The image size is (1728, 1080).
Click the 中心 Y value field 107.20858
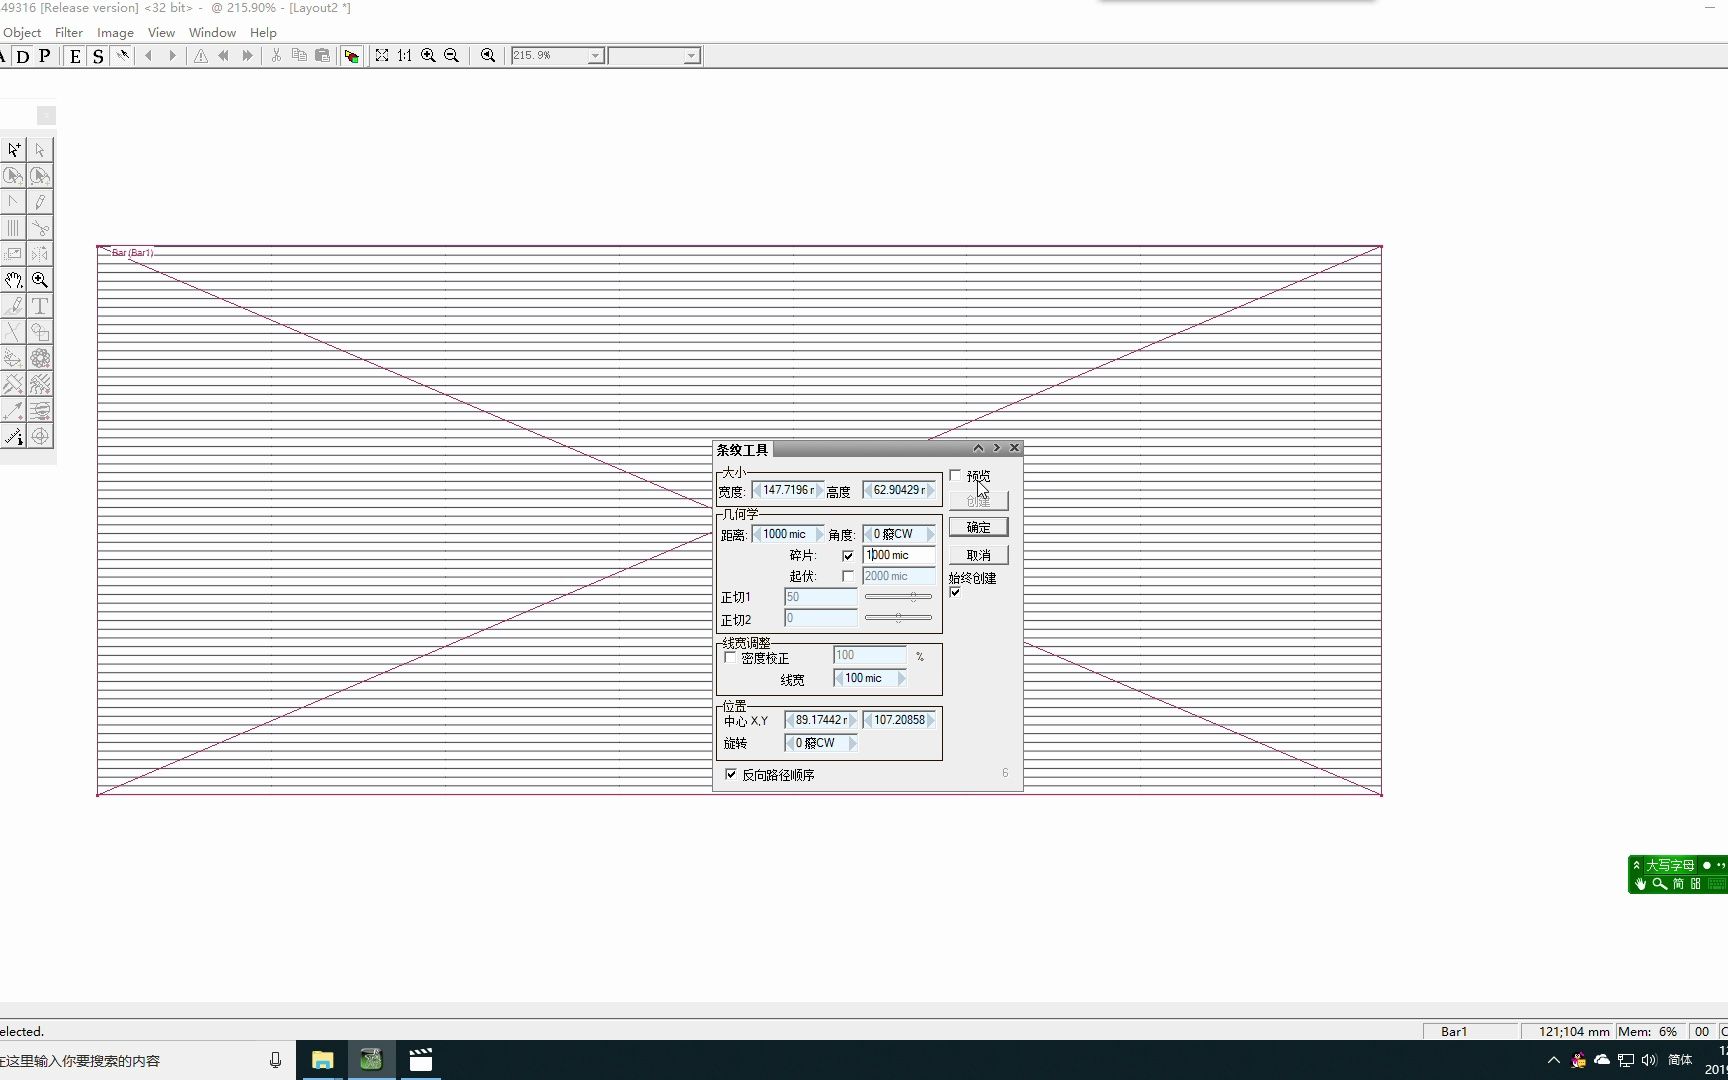(x=899, y=720)
